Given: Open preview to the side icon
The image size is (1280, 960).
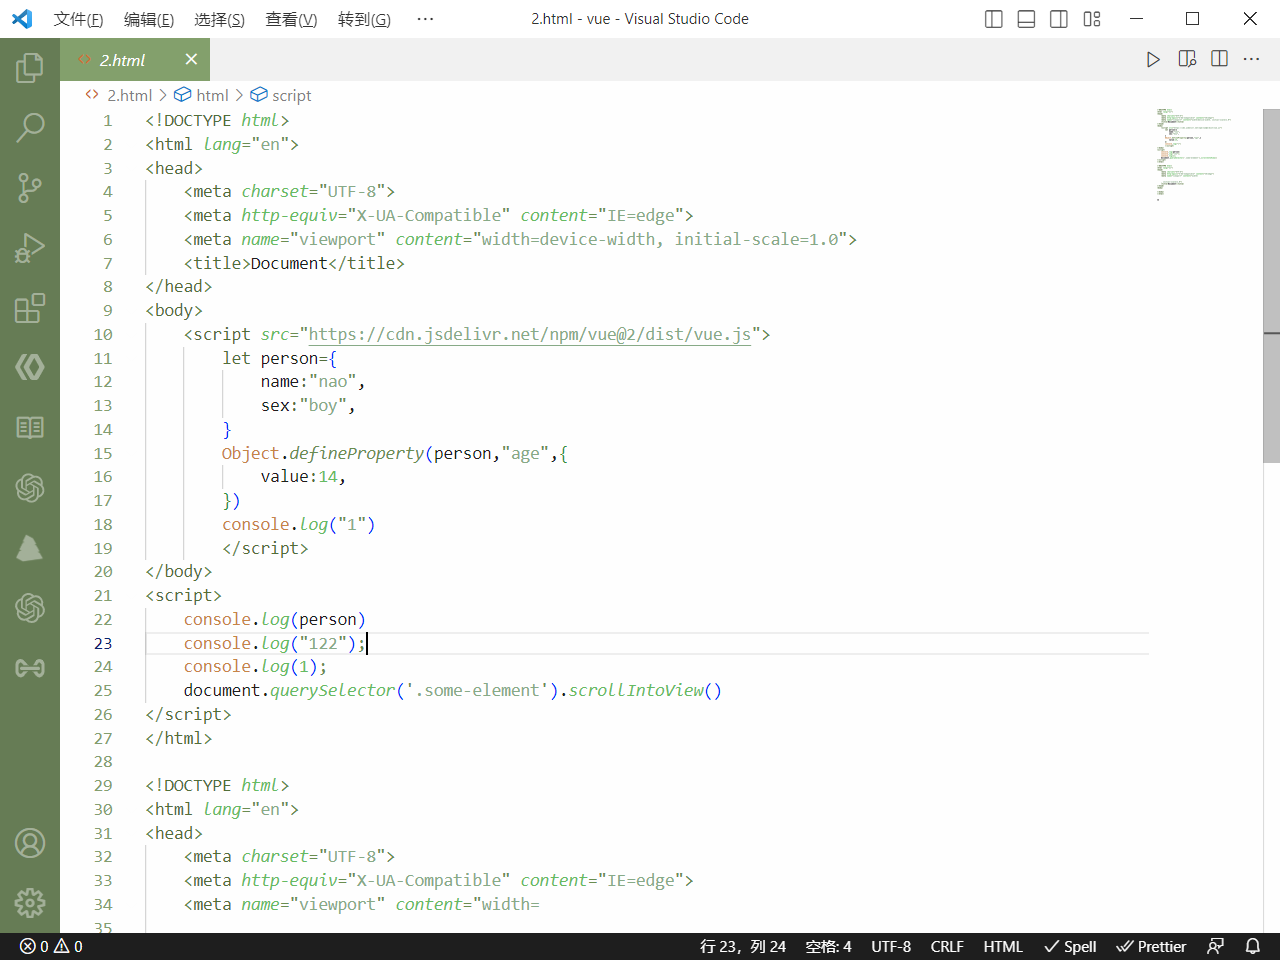Looking at the screenshot, I should click(1187, 59).
